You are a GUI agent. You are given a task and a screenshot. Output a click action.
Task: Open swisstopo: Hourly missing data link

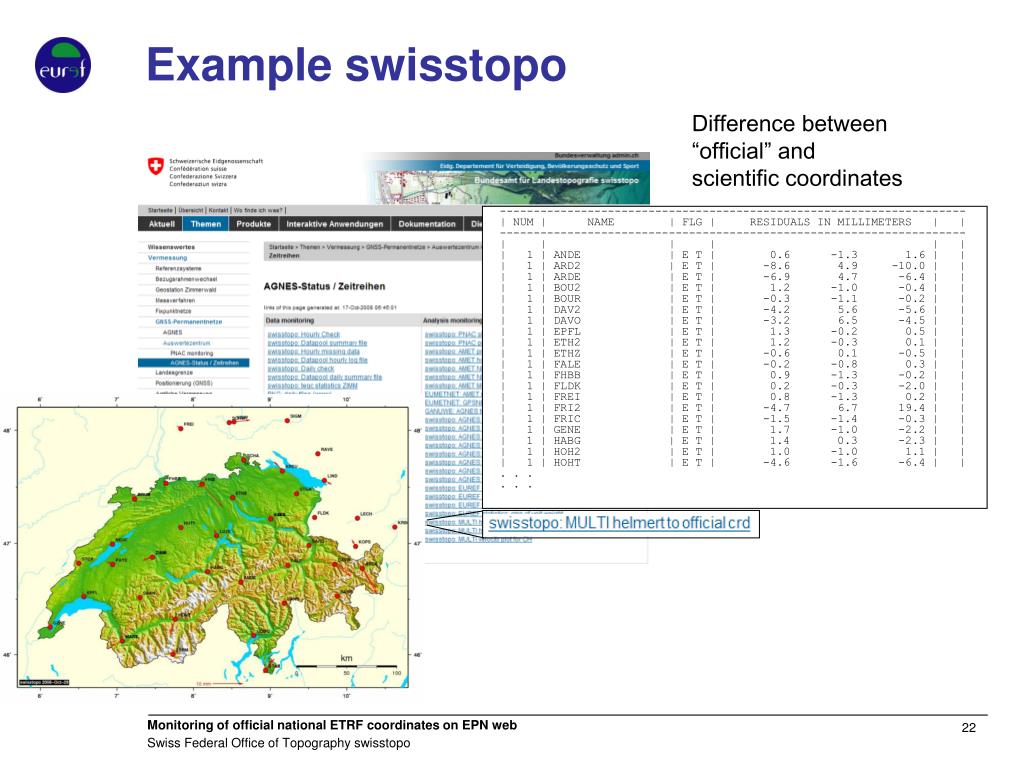[313, 351]
